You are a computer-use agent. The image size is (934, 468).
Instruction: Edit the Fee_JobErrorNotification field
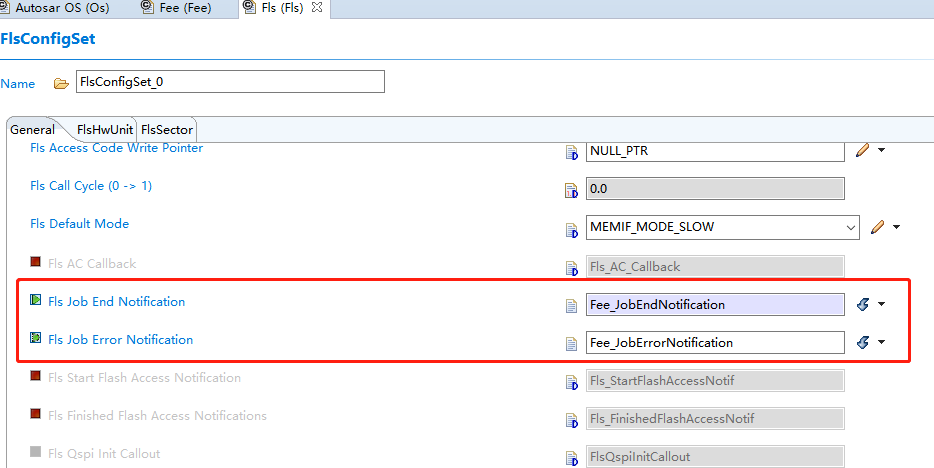coord(715,342)
